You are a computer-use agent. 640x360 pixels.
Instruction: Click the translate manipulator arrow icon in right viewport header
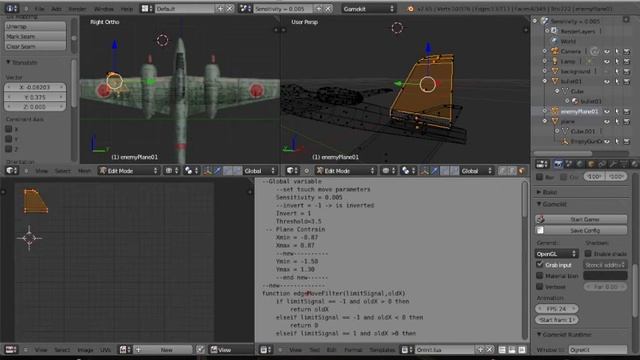click(x=435, y=171)
